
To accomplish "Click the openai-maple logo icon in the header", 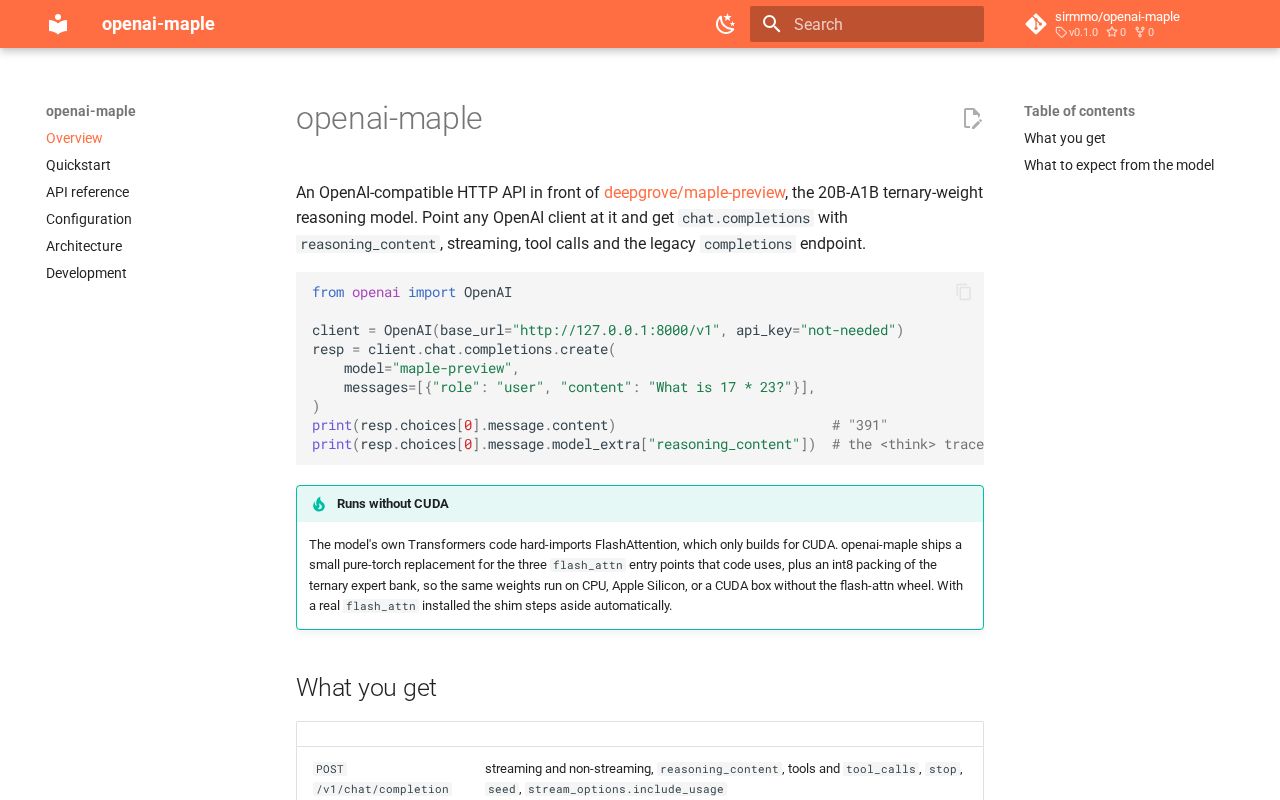I will [x=58, y=24].
